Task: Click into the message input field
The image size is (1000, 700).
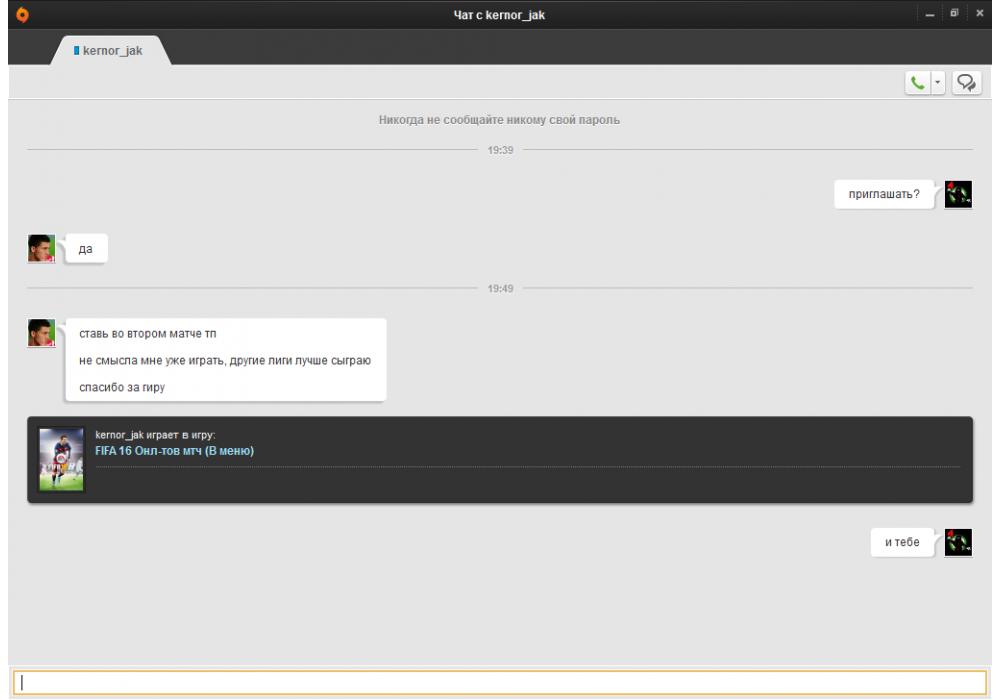Action: point(500,682)
